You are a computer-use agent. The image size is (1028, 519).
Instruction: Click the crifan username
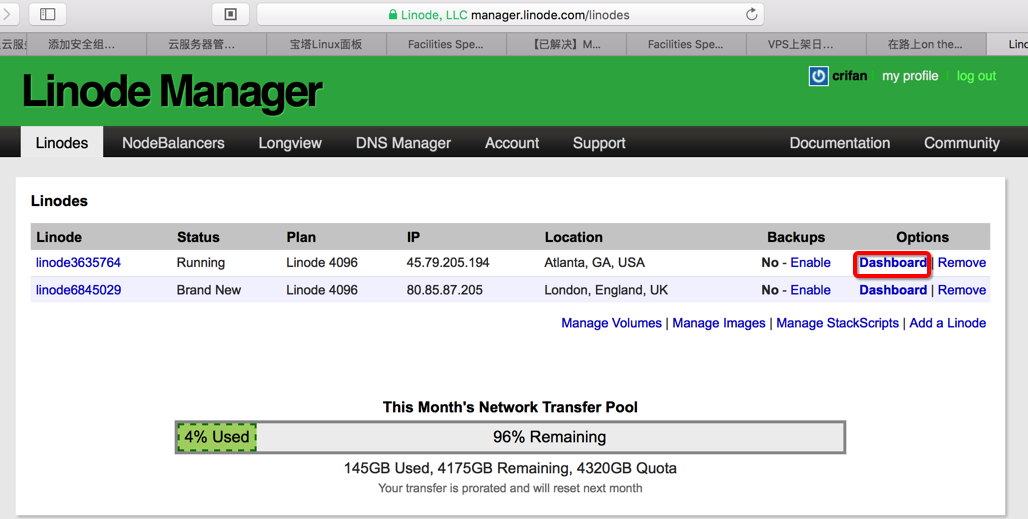coord(850,76)
